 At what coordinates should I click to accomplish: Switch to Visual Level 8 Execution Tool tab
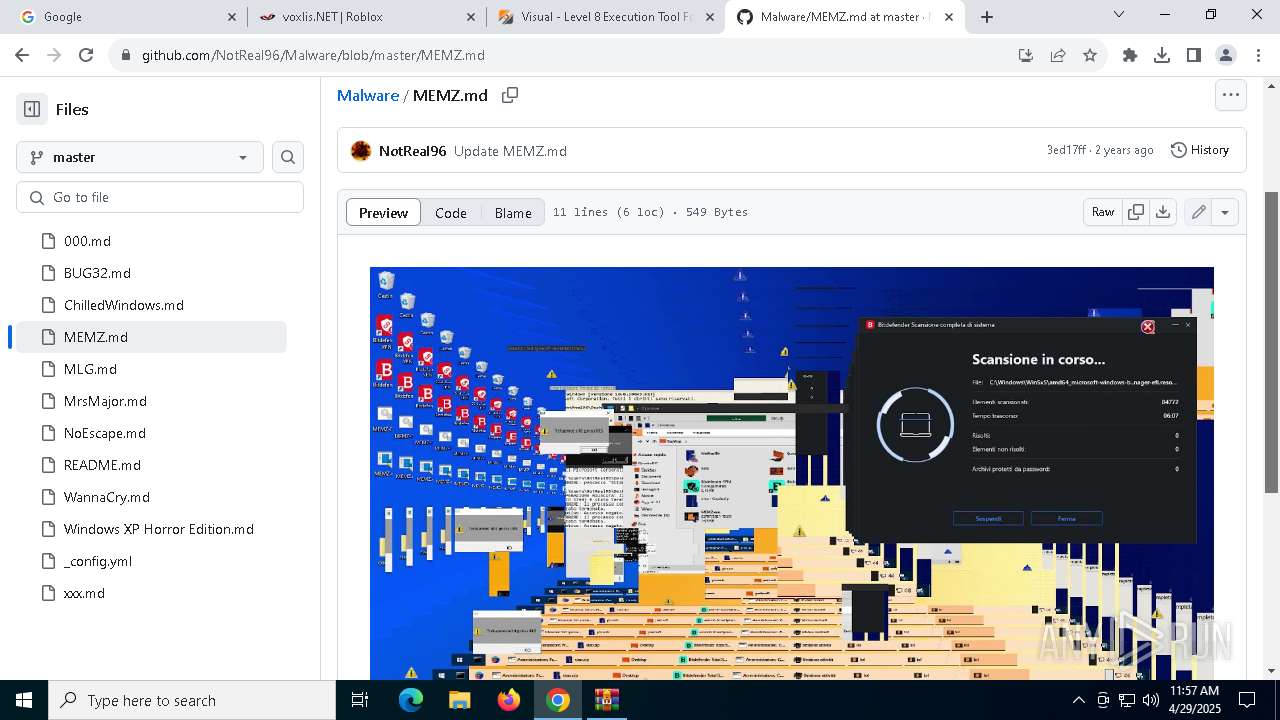click(x=606, y=17)
